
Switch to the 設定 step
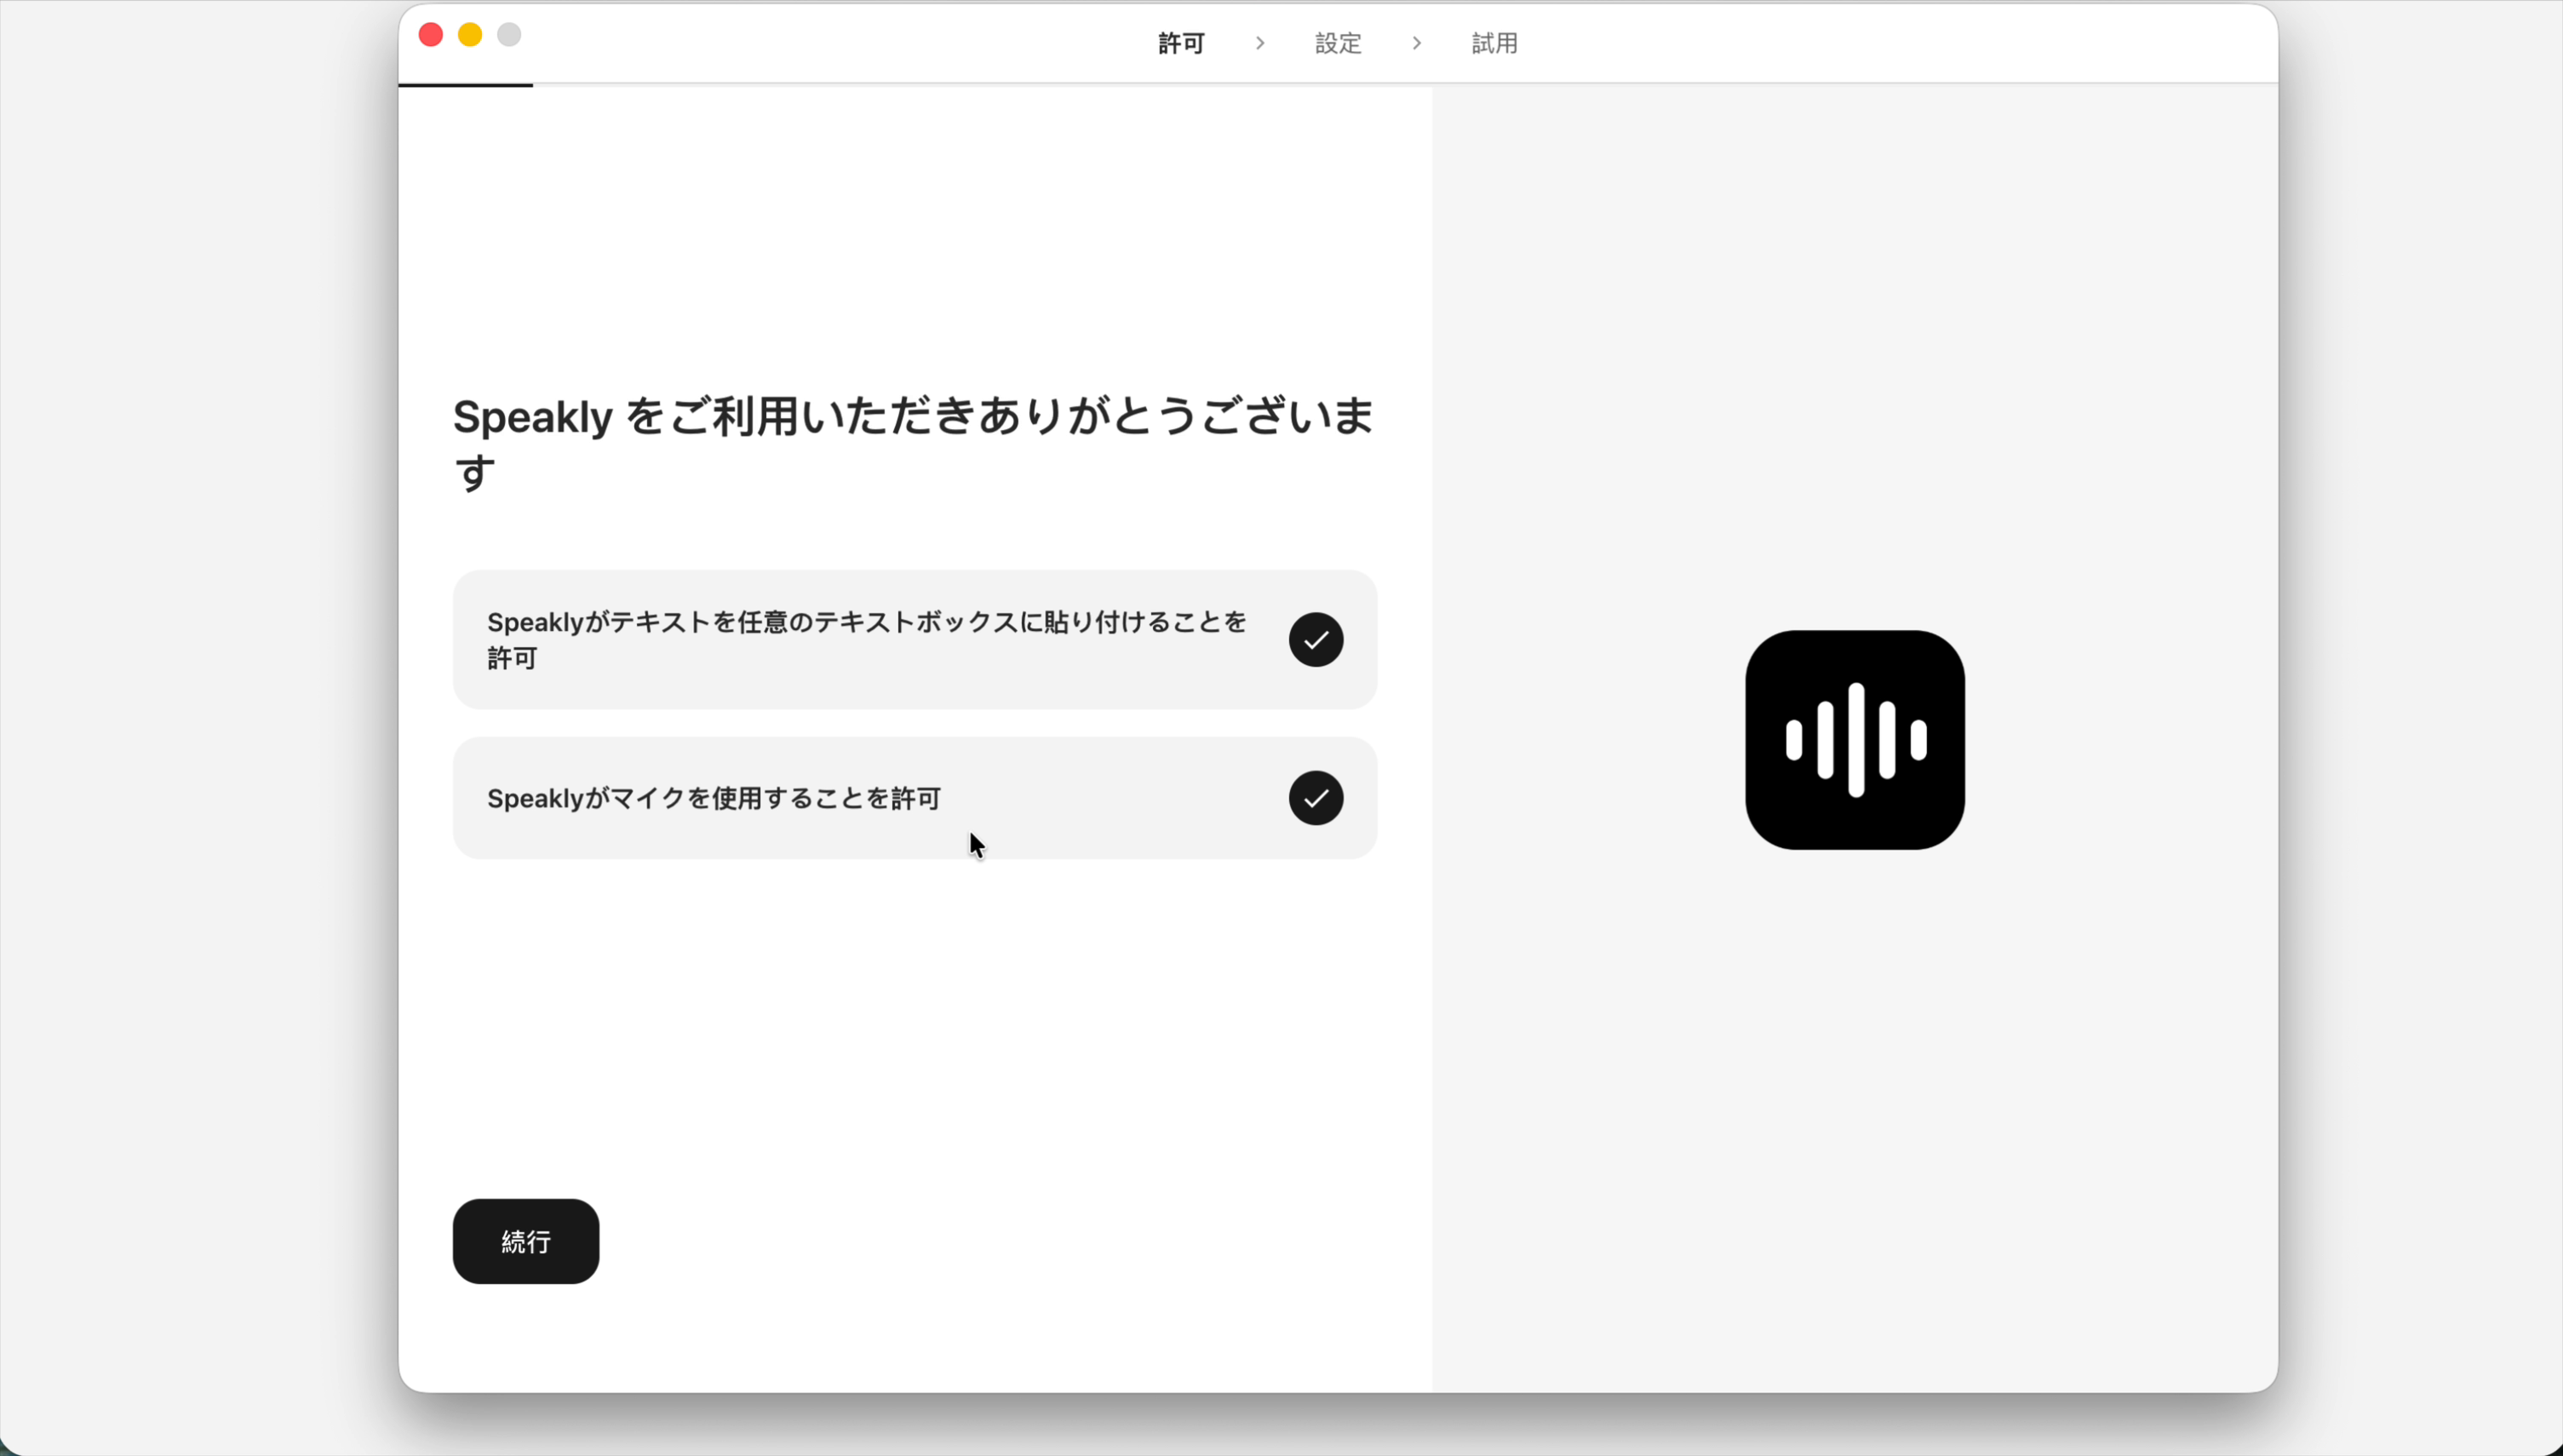click(1337, 43)
